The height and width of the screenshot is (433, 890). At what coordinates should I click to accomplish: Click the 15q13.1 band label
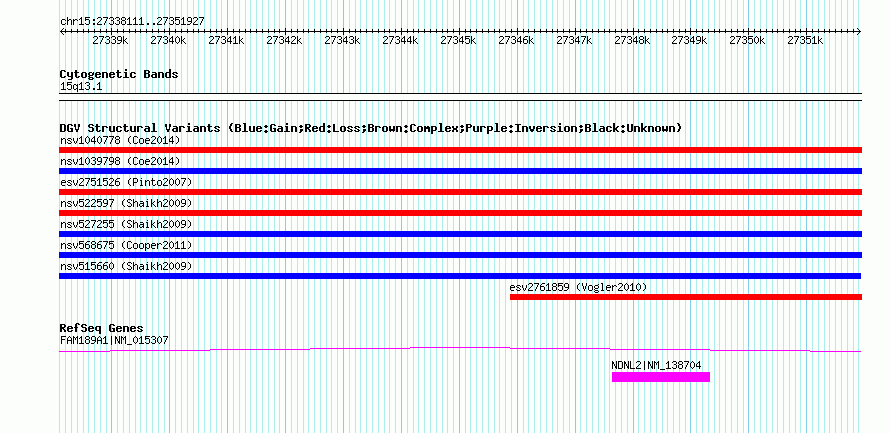click(81, 87)
